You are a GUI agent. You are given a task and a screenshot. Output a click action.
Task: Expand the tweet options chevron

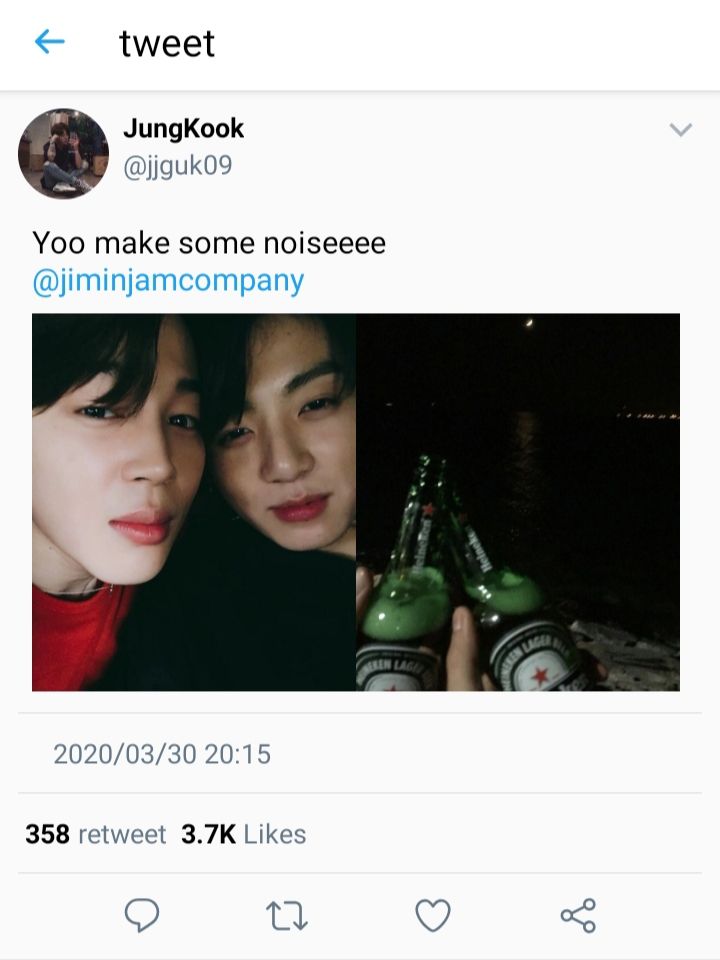tap(680, 129)
